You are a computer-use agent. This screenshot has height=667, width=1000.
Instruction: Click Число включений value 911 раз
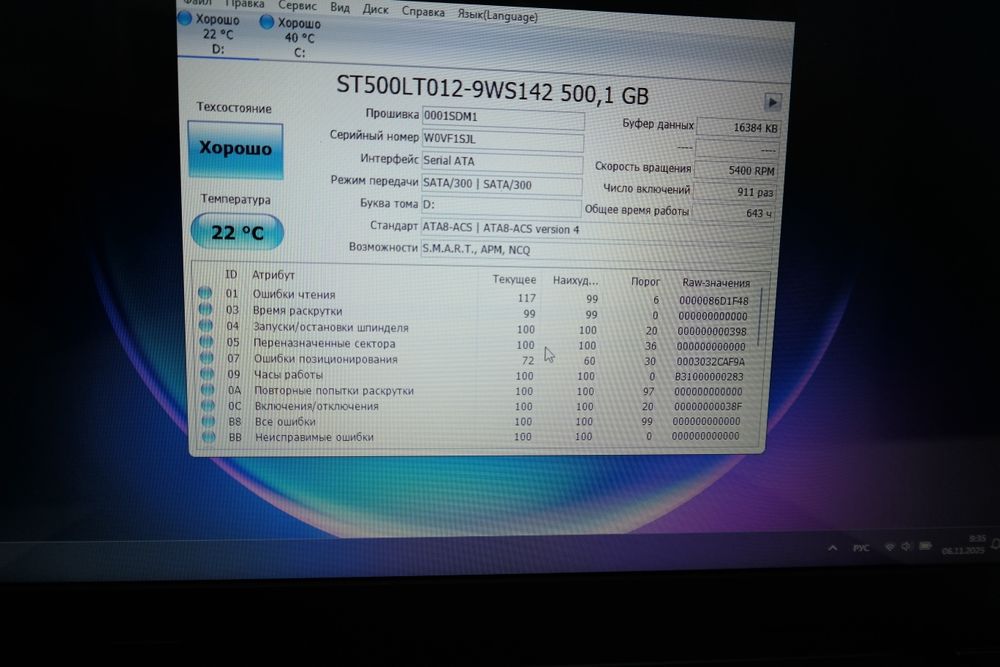click(x=734, y=191)
